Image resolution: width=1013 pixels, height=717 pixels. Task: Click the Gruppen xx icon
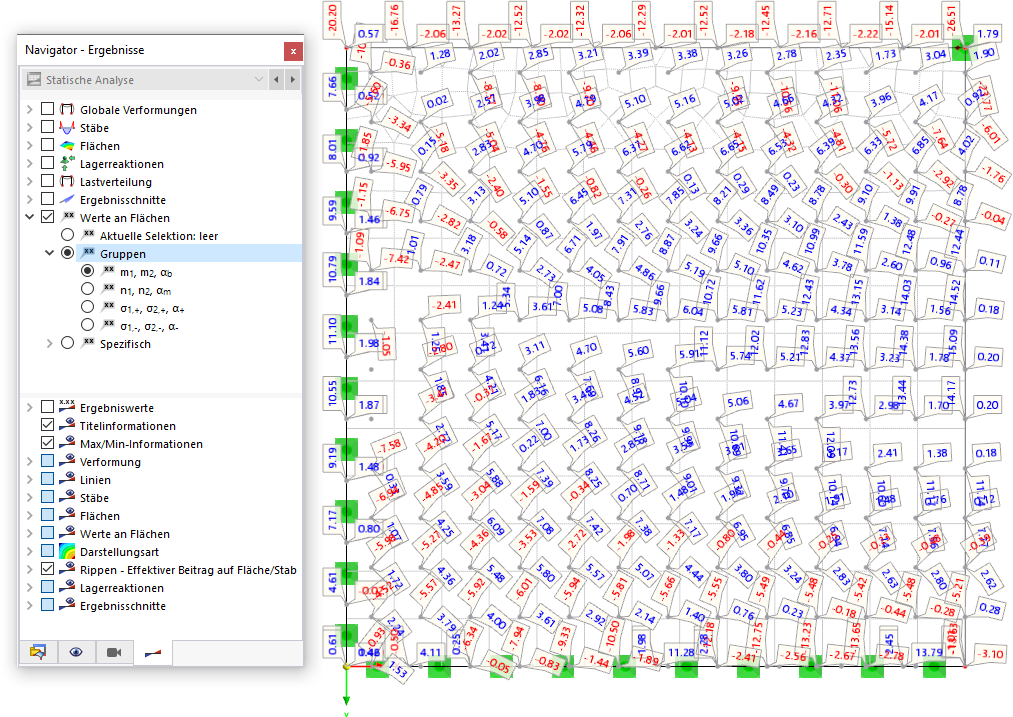pos(87,253)
